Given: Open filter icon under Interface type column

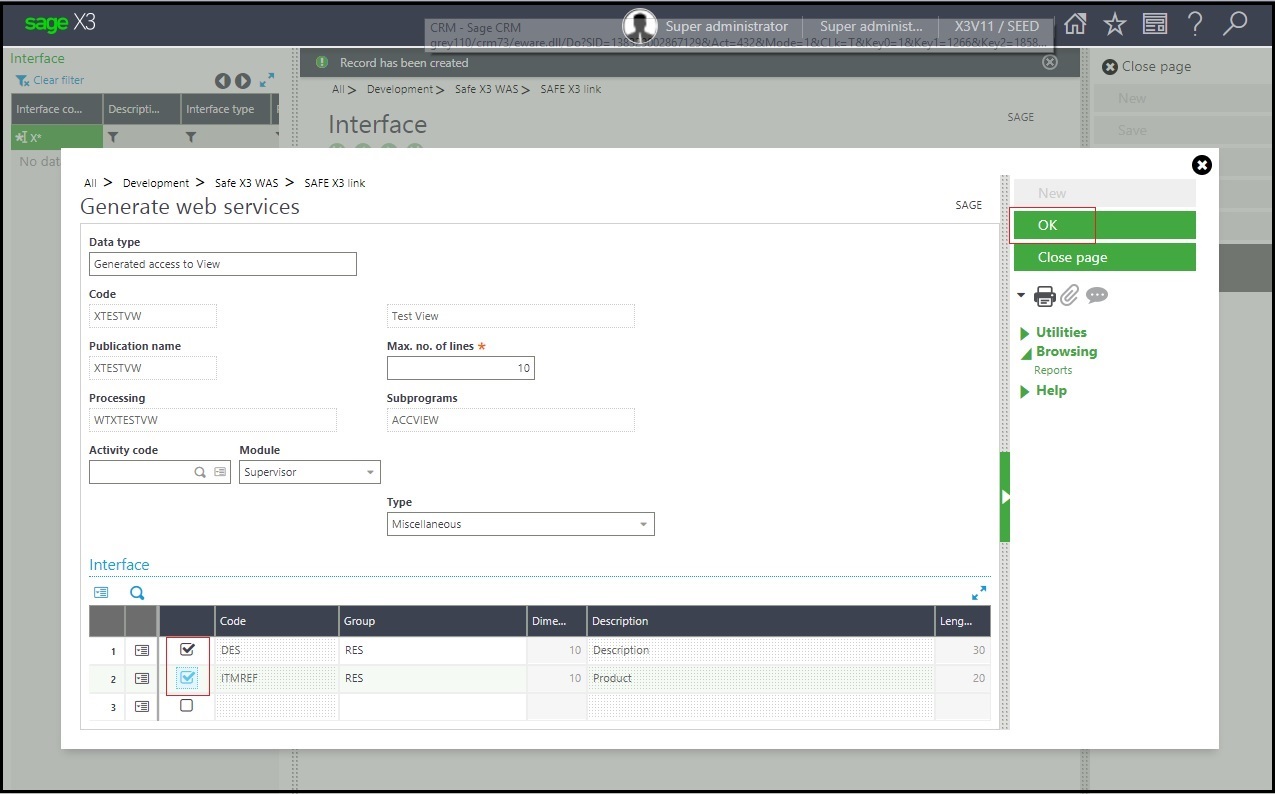Looking at the screenshot, I should (x=191, y=137).
